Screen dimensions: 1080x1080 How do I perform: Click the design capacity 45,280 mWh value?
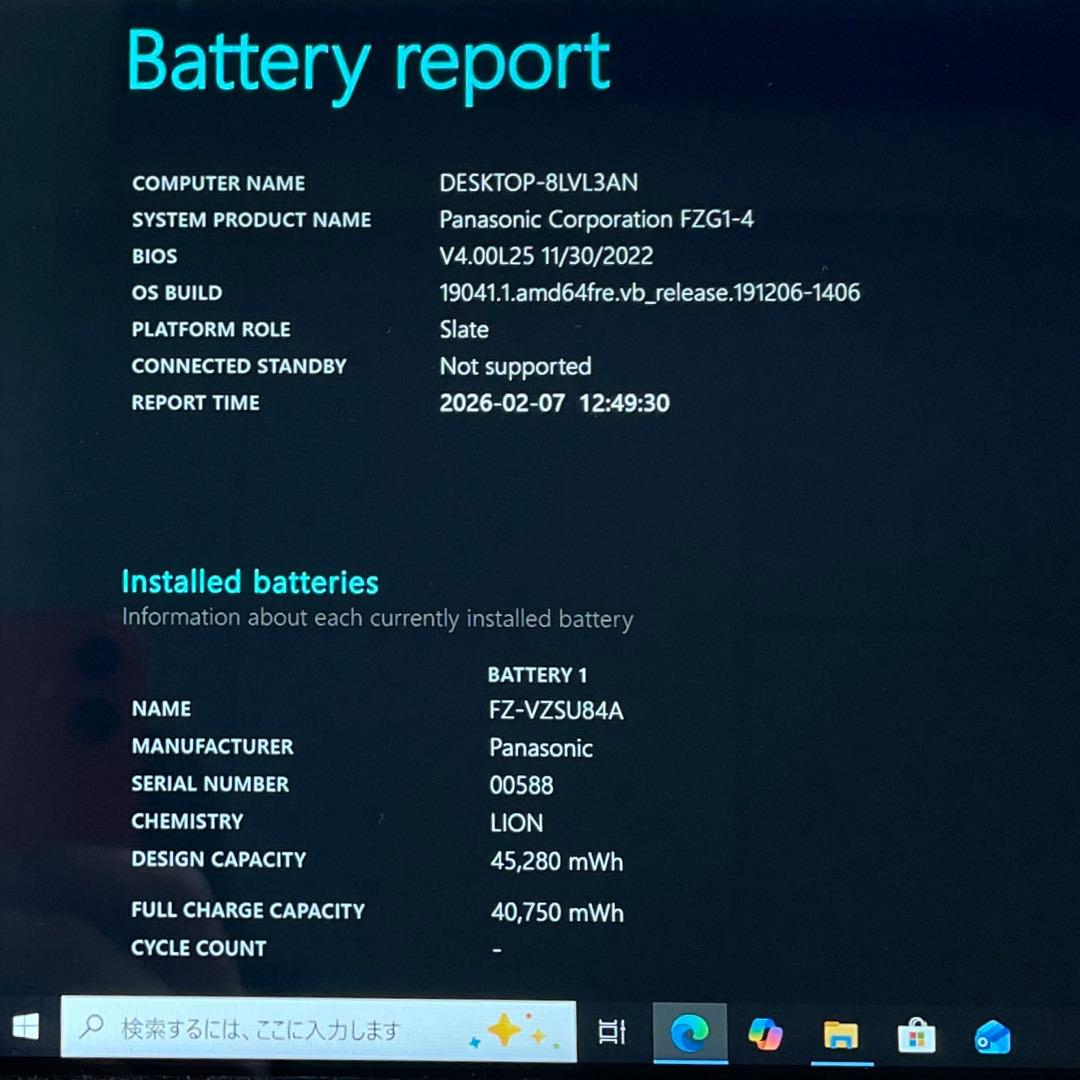(x=556, y=861)
